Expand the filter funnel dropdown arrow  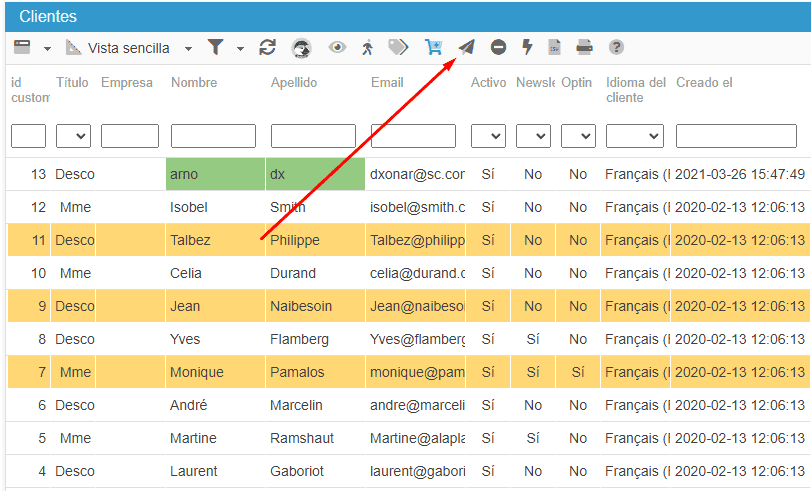point(240,48)
